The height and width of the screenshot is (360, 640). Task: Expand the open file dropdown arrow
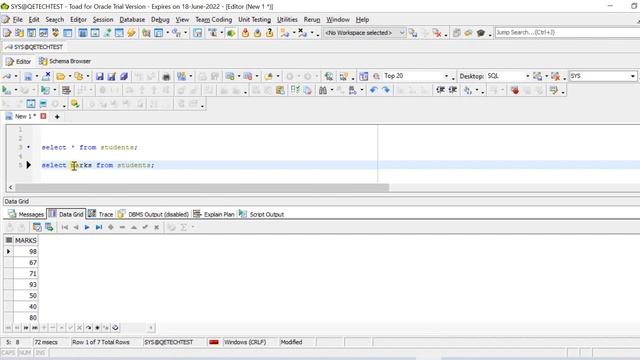(69, 76)
